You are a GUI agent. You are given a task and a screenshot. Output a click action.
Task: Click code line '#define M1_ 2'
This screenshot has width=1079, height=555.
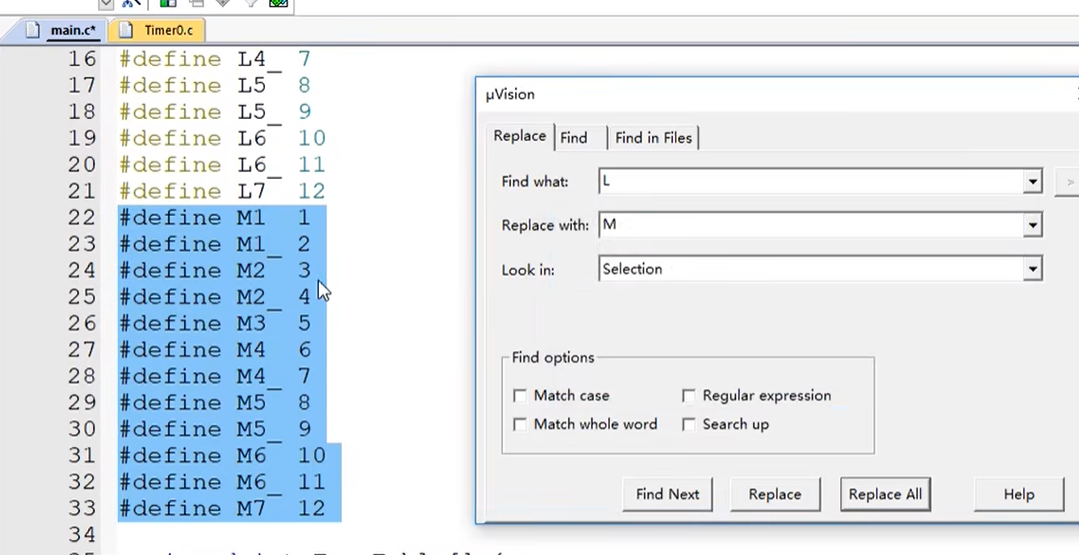[x=215, y=244]
